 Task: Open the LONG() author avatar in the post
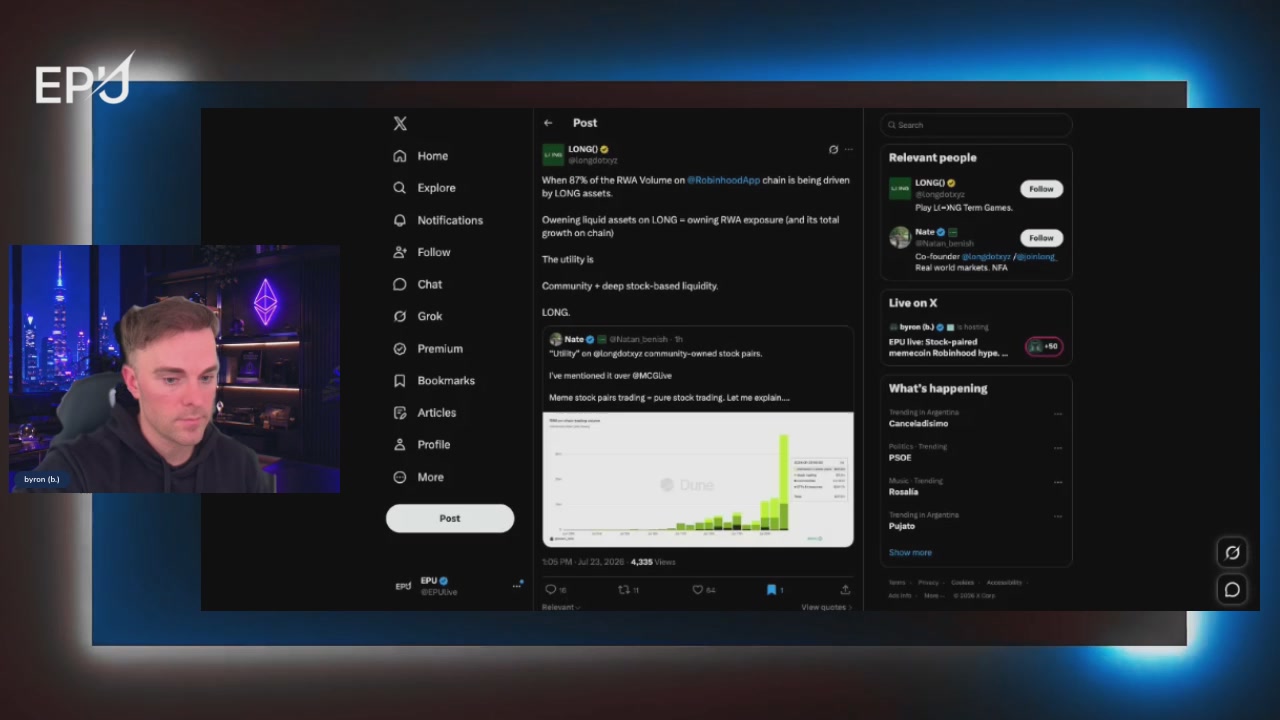click(x=553, y=154)
